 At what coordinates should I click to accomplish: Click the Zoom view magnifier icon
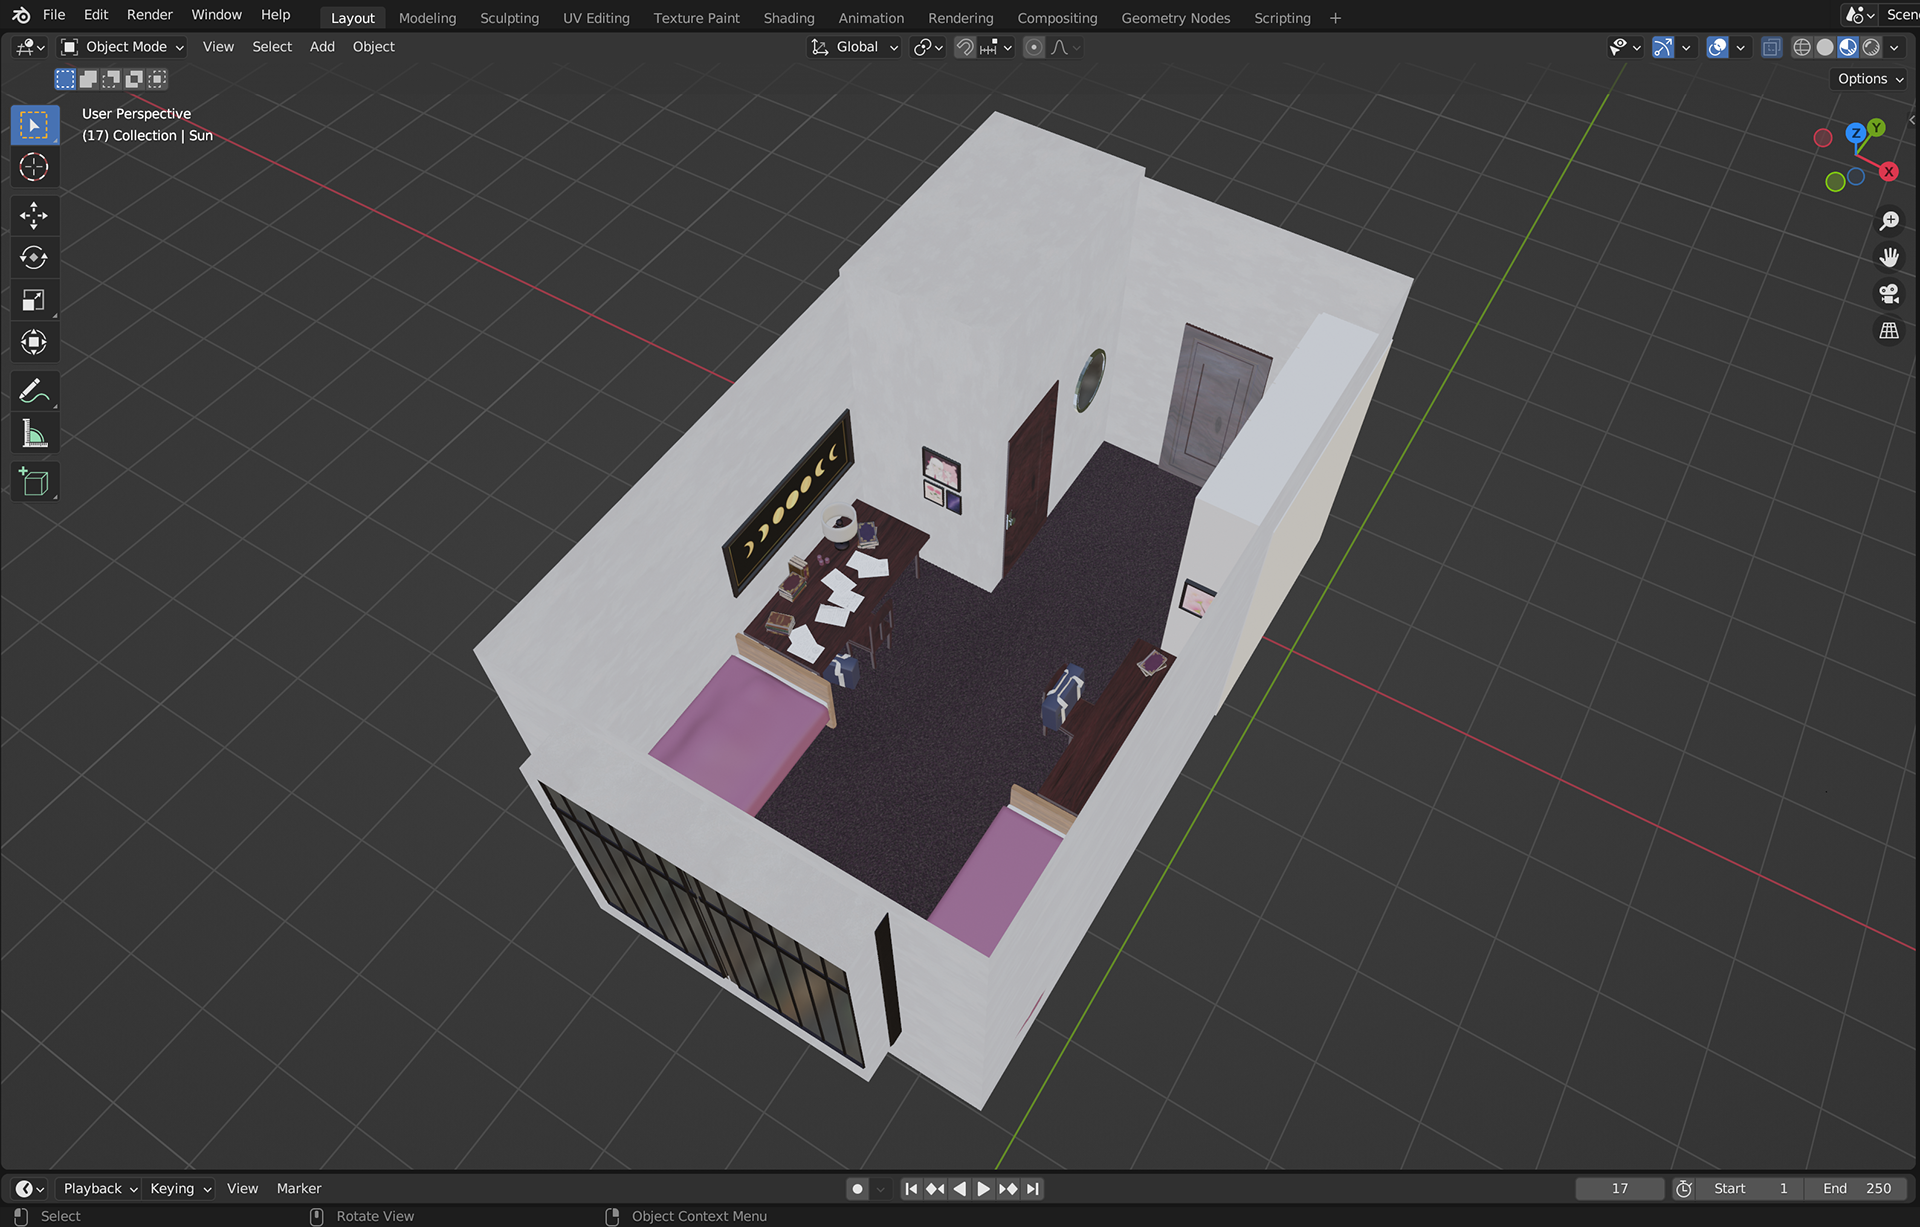click(1889, 221)
